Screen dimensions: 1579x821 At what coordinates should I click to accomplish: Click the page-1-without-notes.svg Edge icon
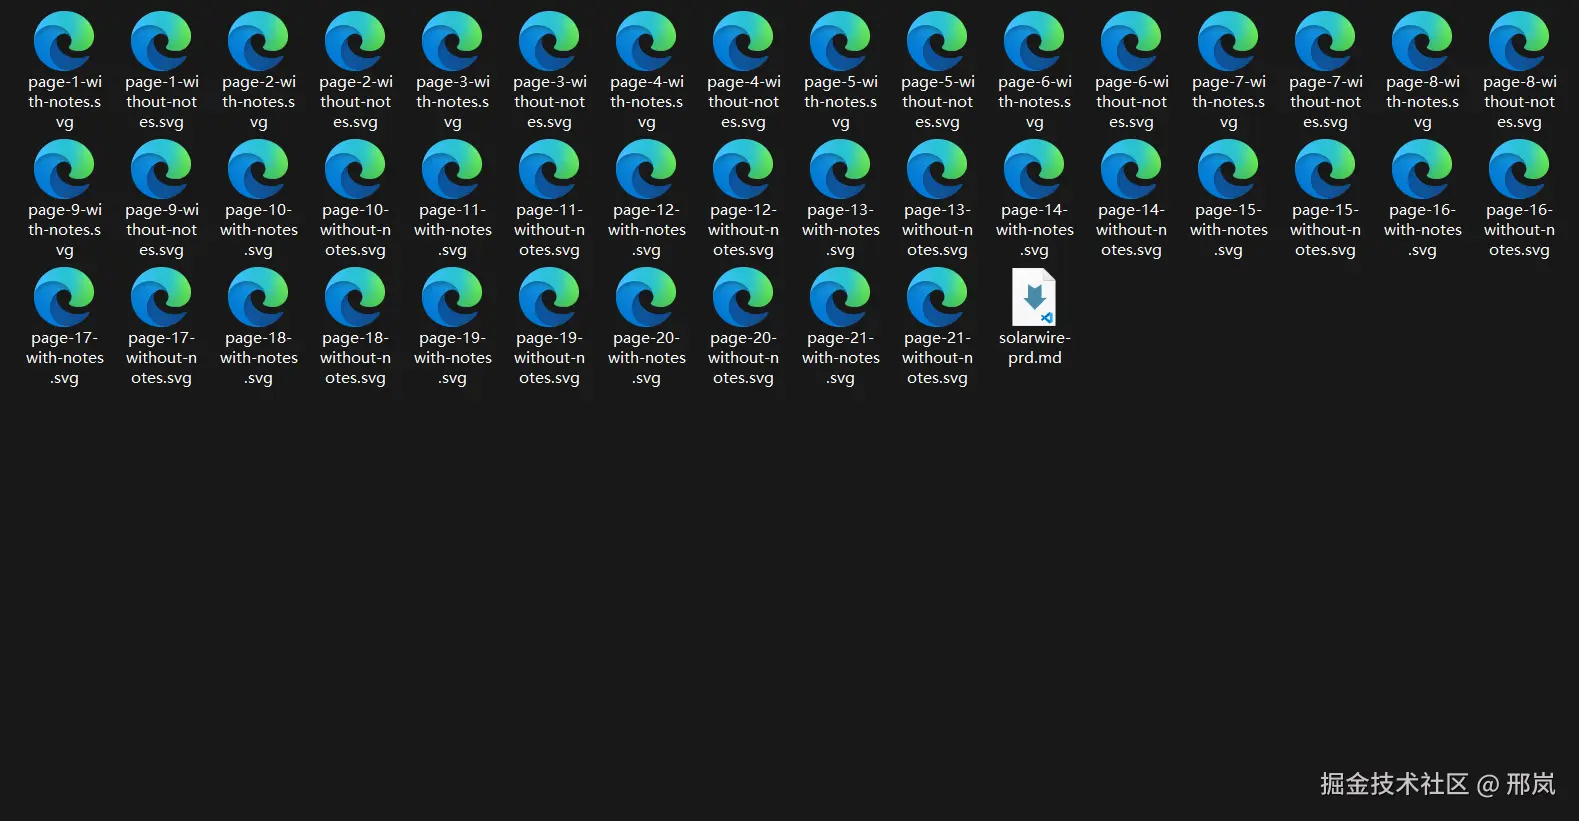coord(161,41)
